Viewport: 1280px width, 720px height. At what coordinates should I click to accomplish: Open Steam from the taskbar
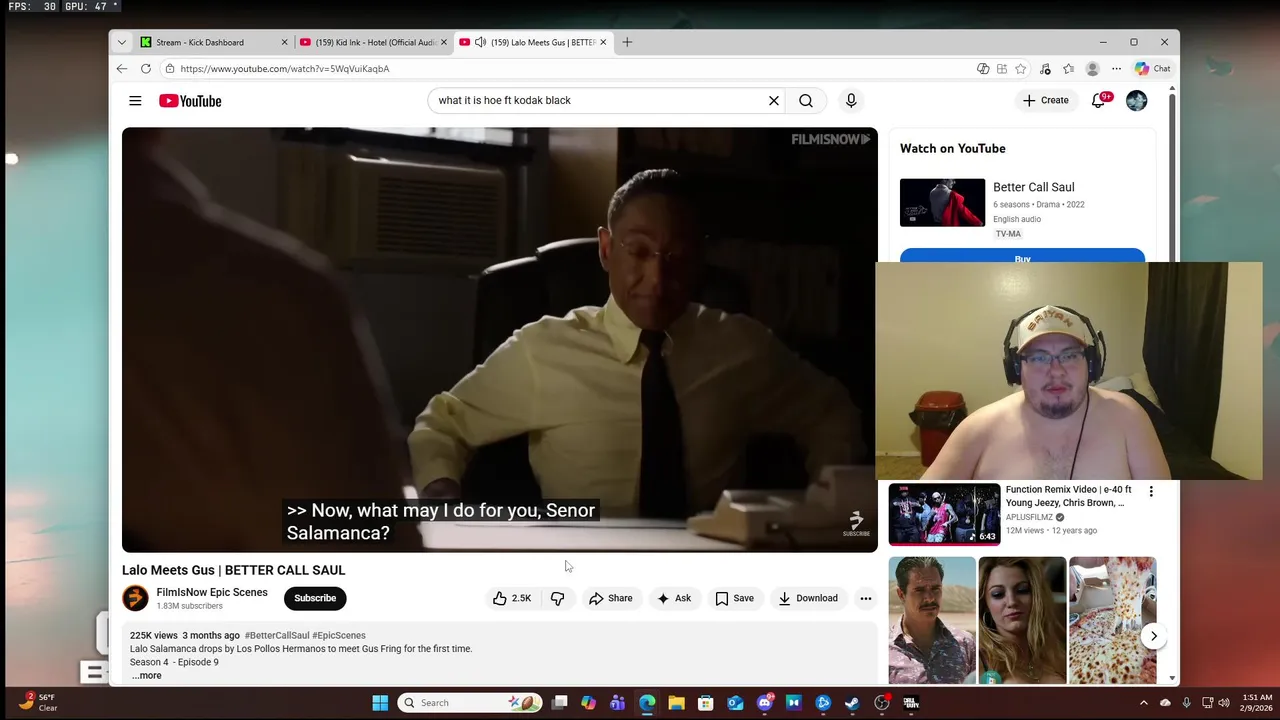click(x=852, y=703)
